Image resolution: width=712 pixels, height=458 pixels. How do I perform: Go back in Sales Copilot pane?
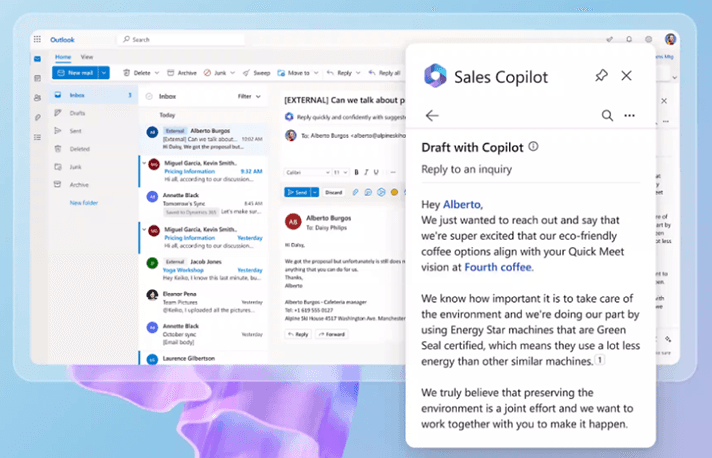click(x=432, y=116)
